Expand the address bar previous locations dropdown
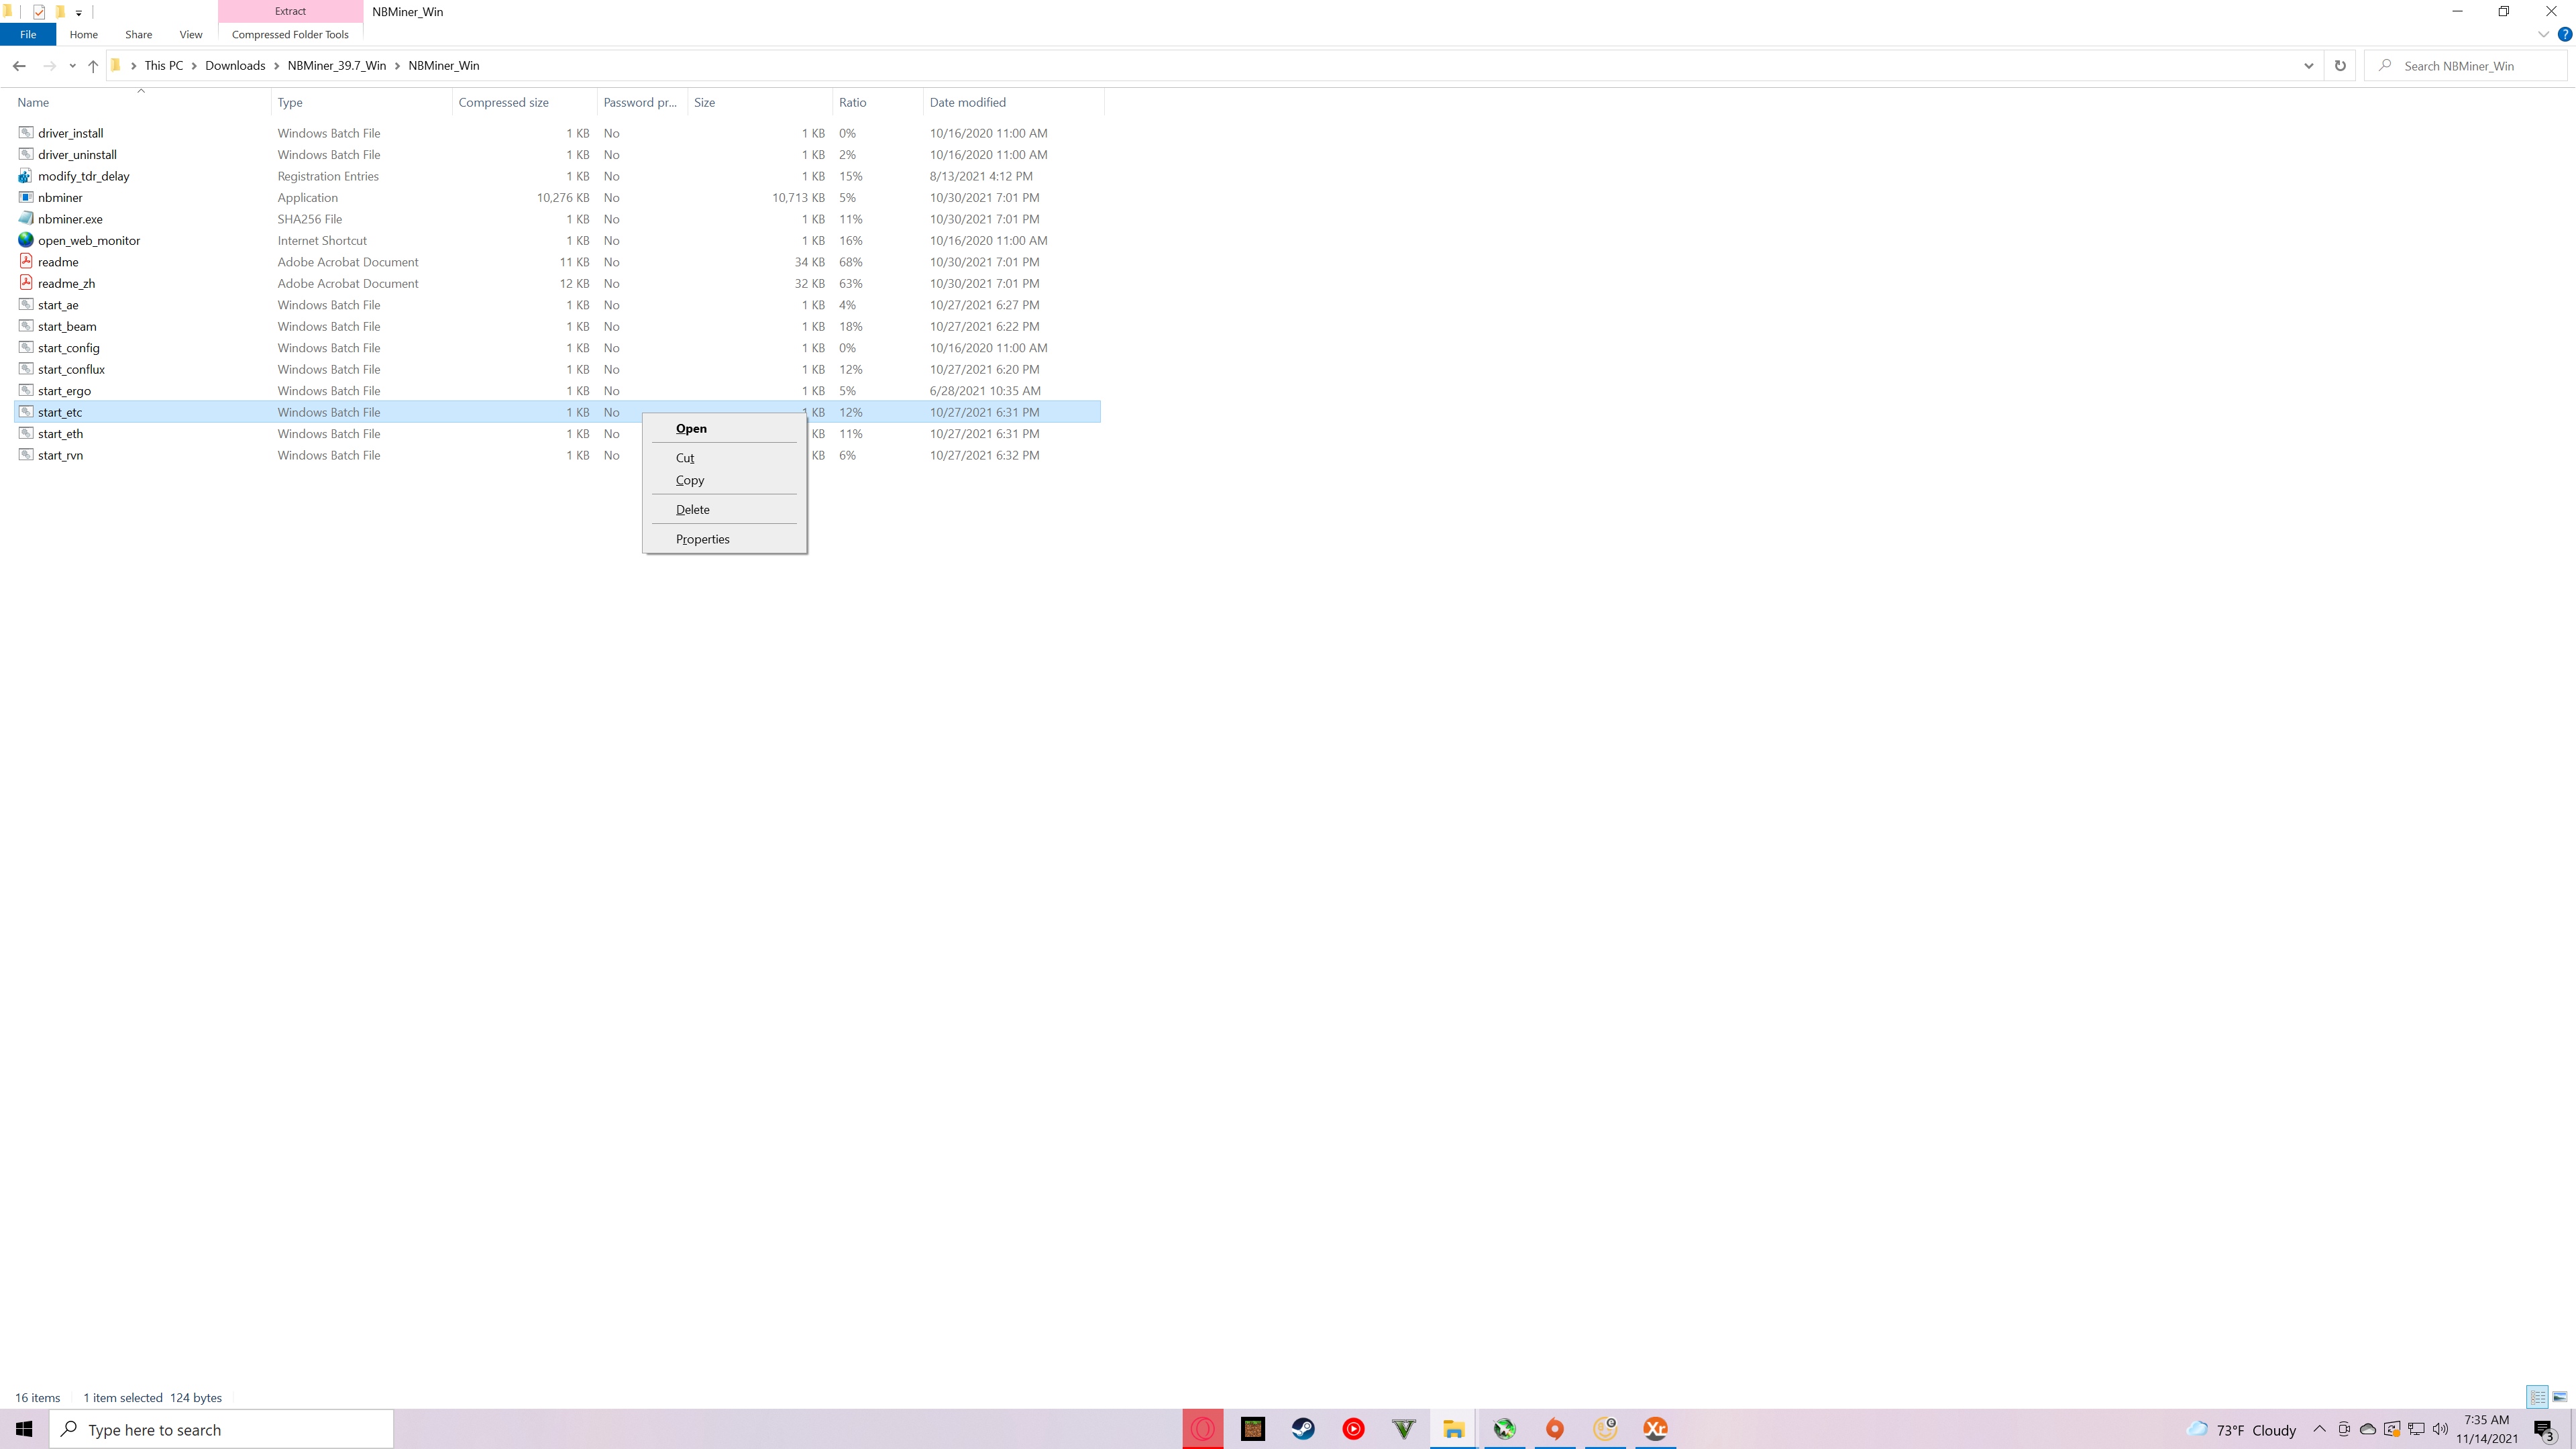Viewport: 2576px width, 1449px height. 2308,65
